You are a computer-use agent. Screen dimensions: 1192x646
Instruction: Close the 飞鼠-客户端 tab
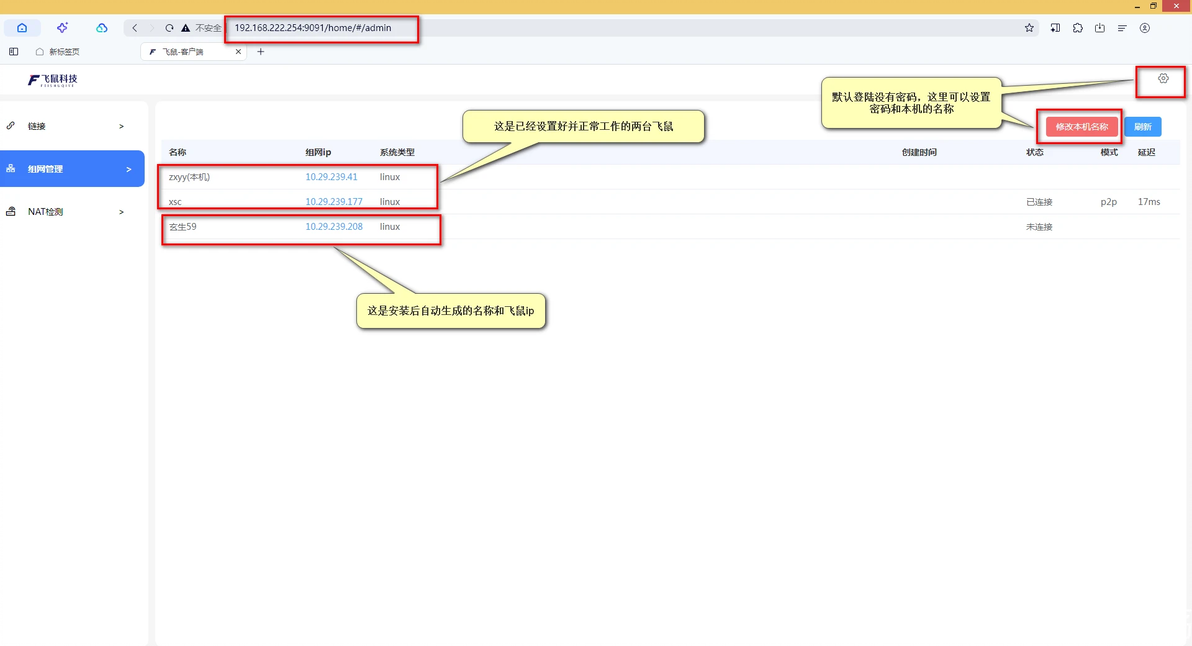click(x=238, y=52)
